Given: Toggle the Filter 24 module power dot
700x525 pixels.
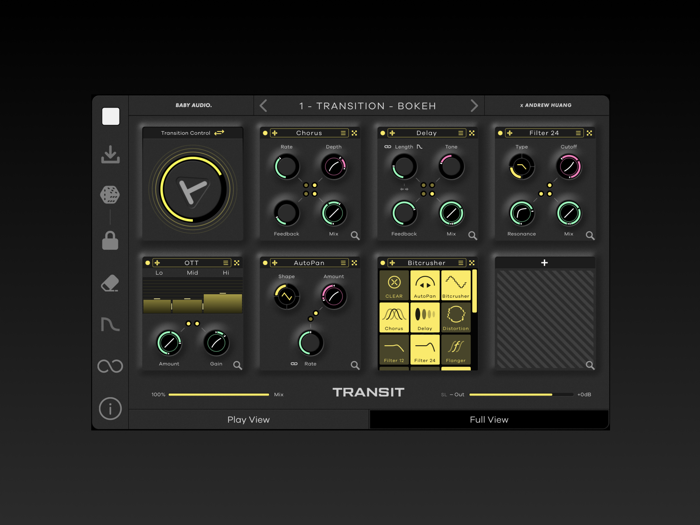Looking at the screenshot, I should tap(500, 133).
